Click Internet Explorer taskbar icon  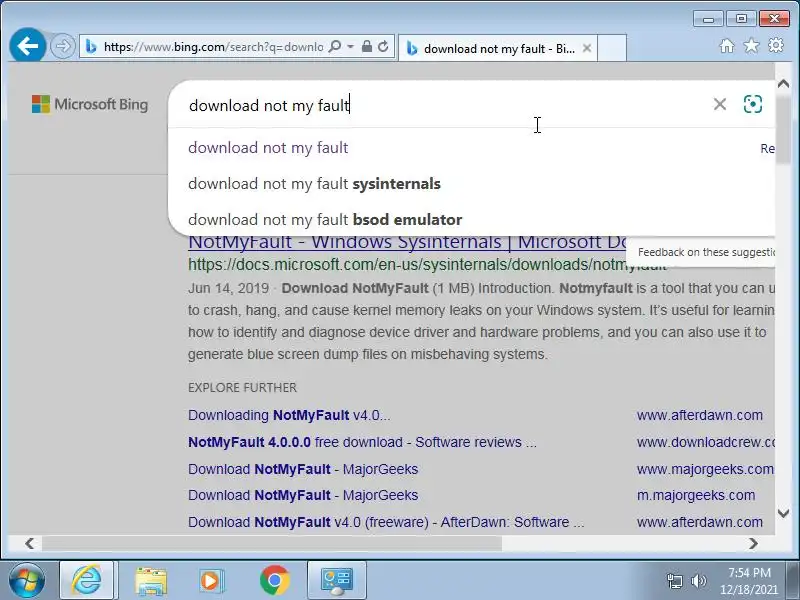[x=88, y=580]
